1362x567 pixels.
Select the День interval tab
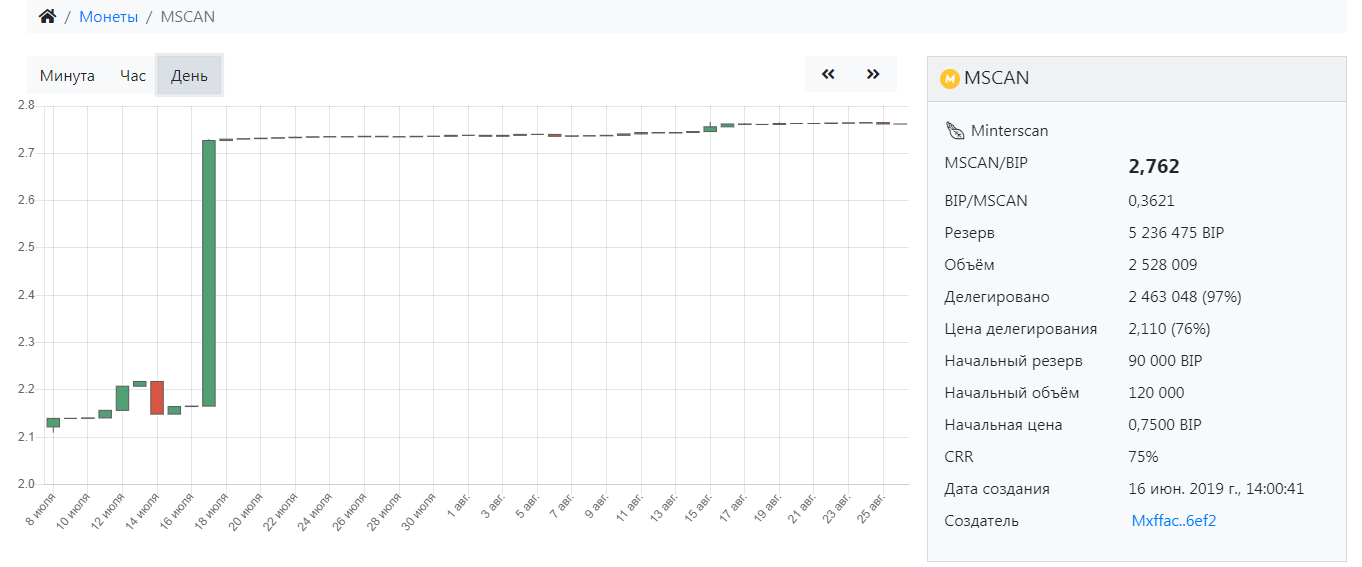(189, 76)
